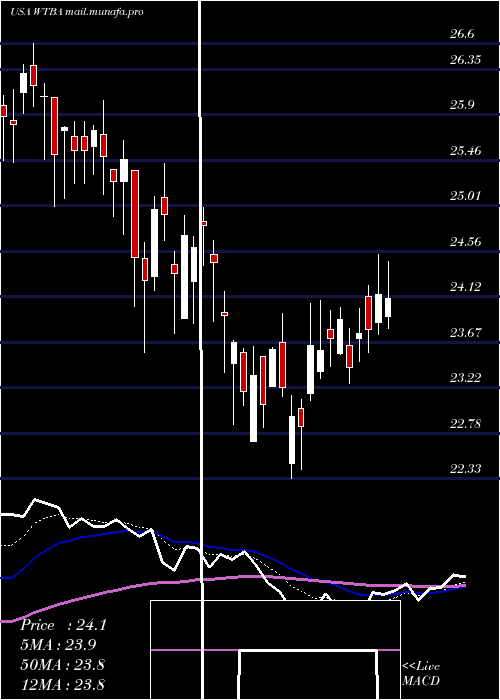Image resolution: width=500 pixels, height=700 pixels.
Task: Click the 24.56 price axis label
Action: 466,242
